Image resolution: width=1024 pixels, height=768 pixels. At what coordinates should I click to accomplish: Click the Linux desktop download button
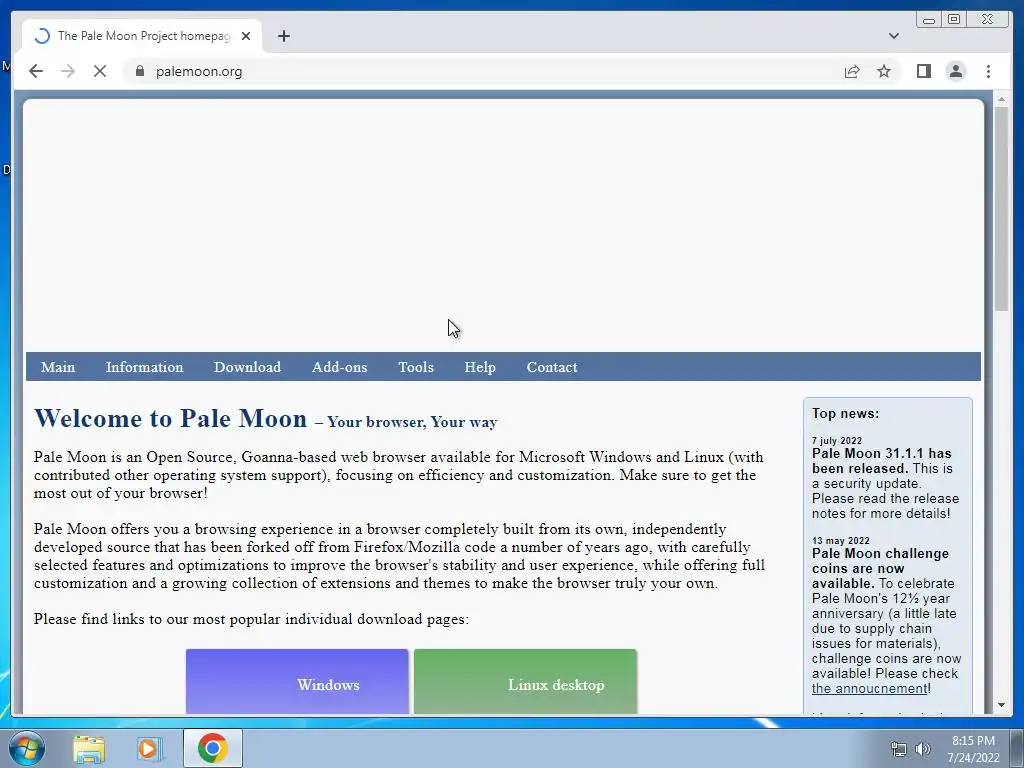[x=526, y=681]
